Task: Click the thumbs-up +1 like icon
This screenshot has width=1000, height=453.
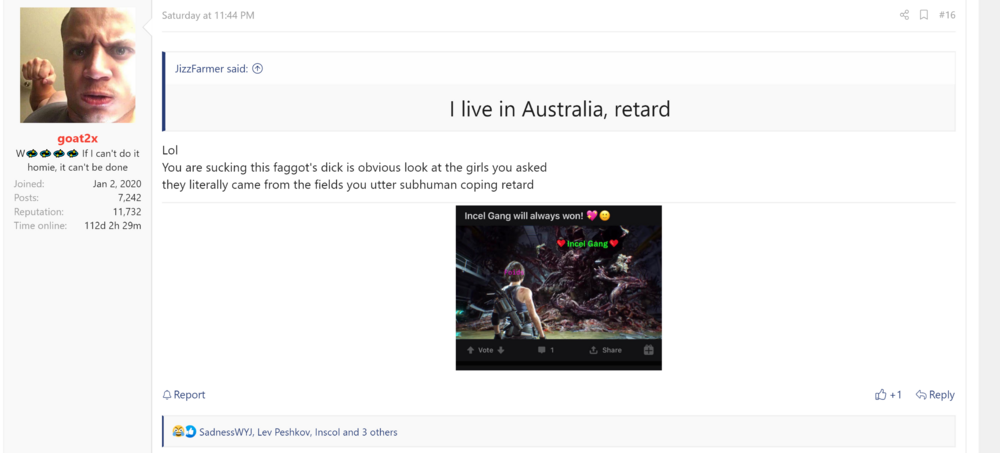Action: click(881, 395)
